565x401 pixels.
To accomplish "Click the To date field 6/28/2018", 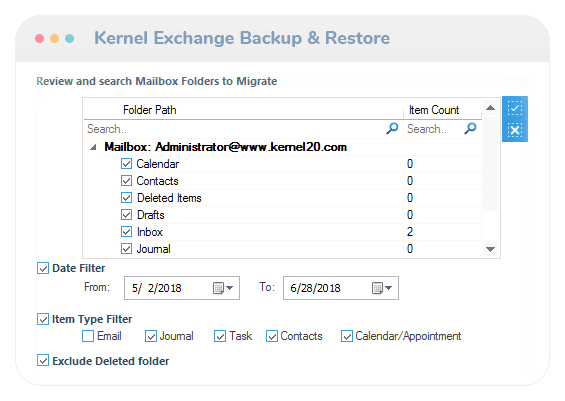I will [341, 288].
